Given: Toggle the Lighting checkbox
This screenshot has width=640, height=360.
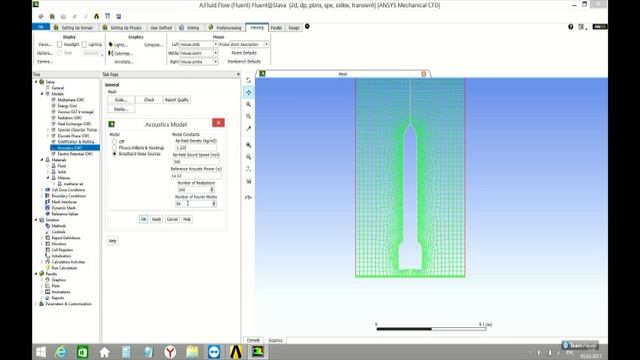Looking at the screenshot, I should (x=84, y=44).
